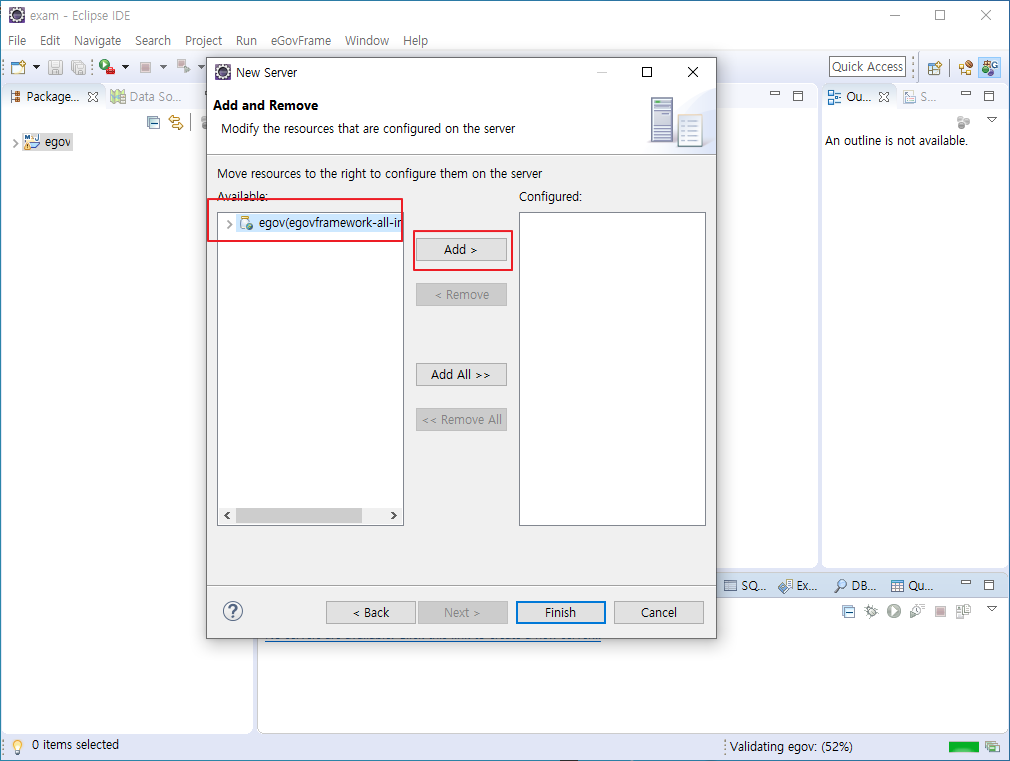Switch to the Outline tab
The width and height of the screenshot is (1010, 761).
pos(849,97)
